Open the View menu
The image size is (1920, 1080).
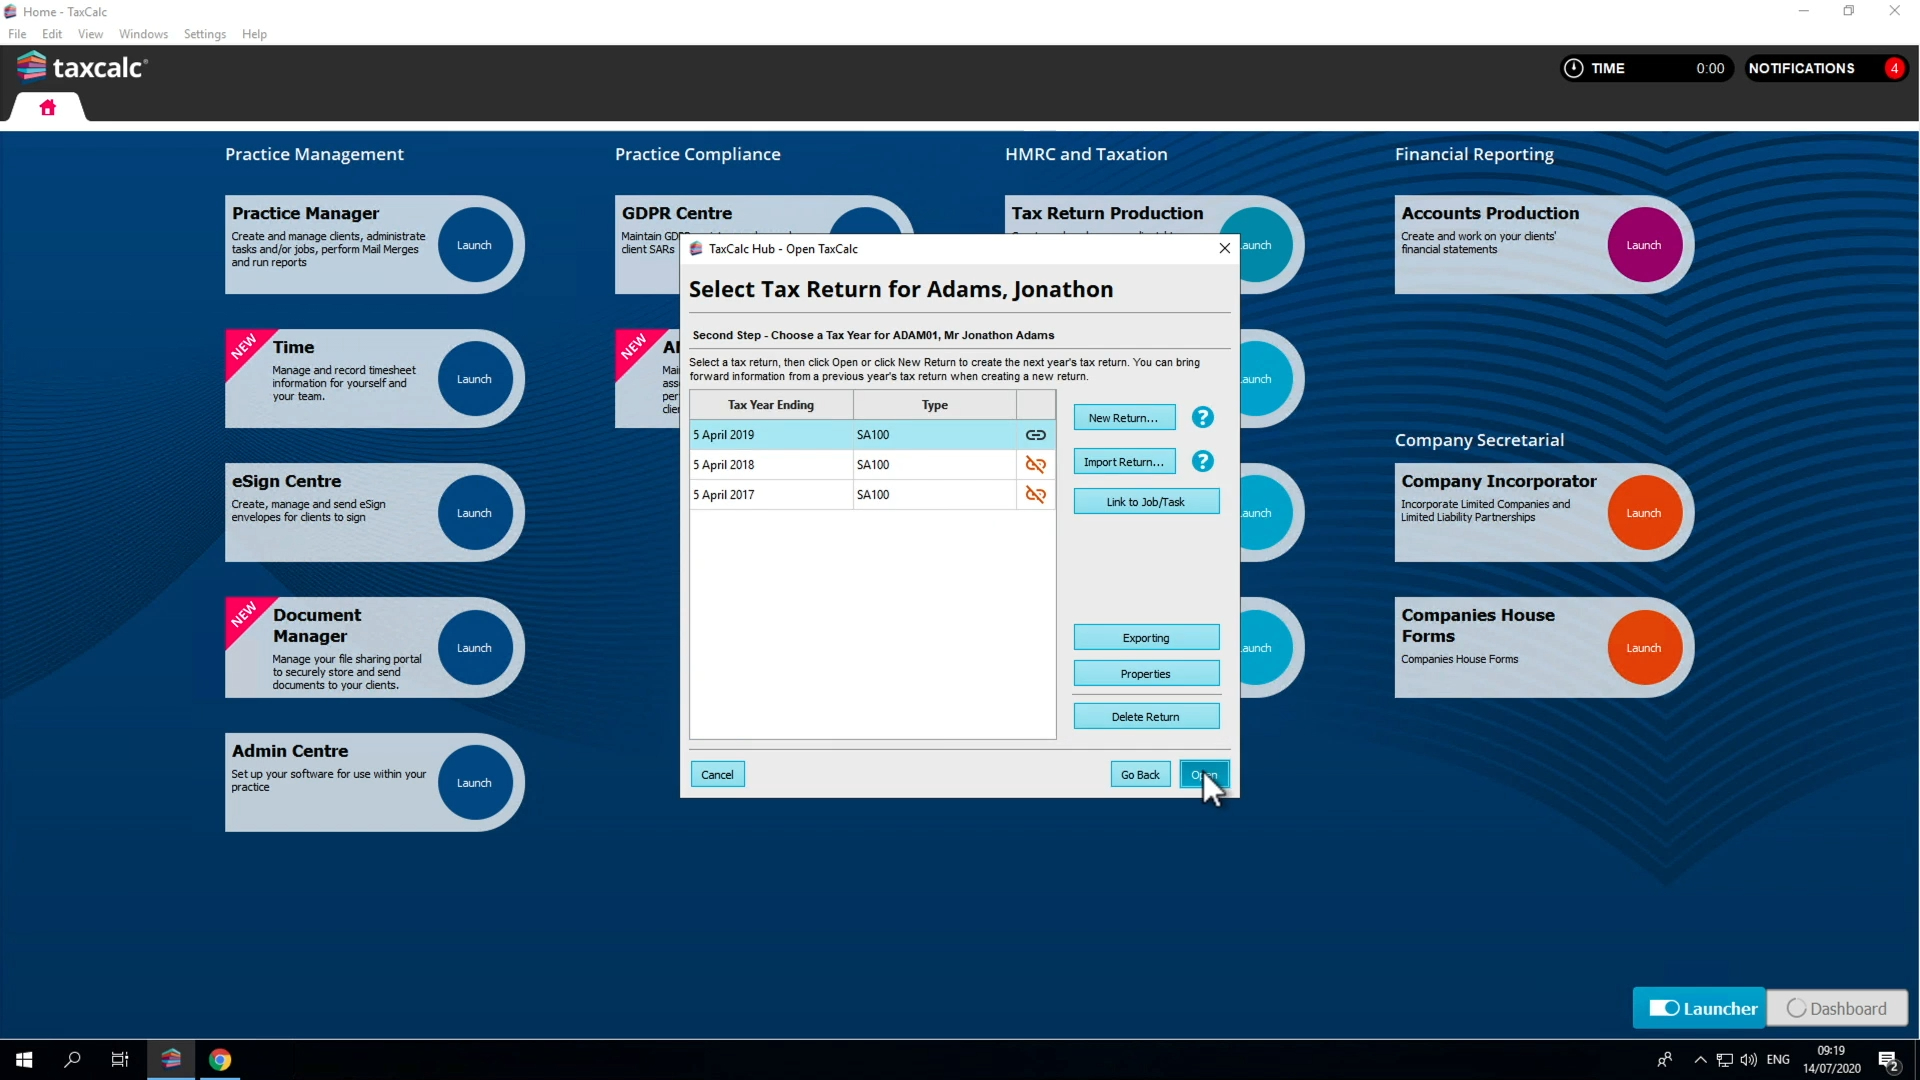pos(90,34)
